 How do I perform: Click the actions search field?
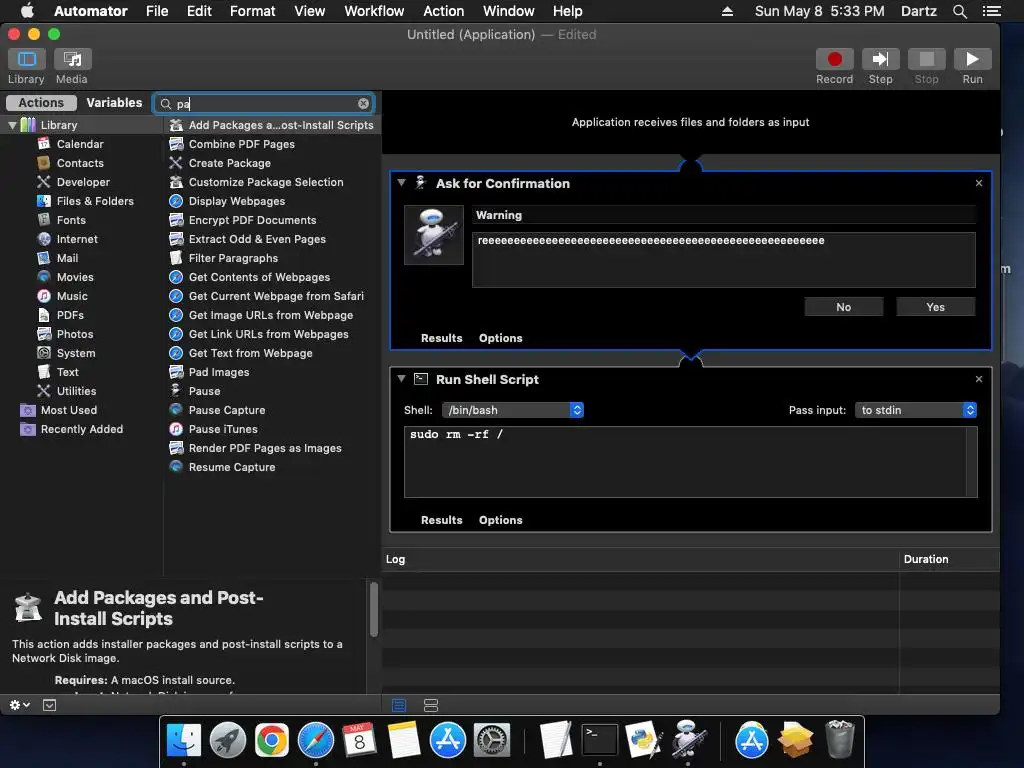click(264, 103)
